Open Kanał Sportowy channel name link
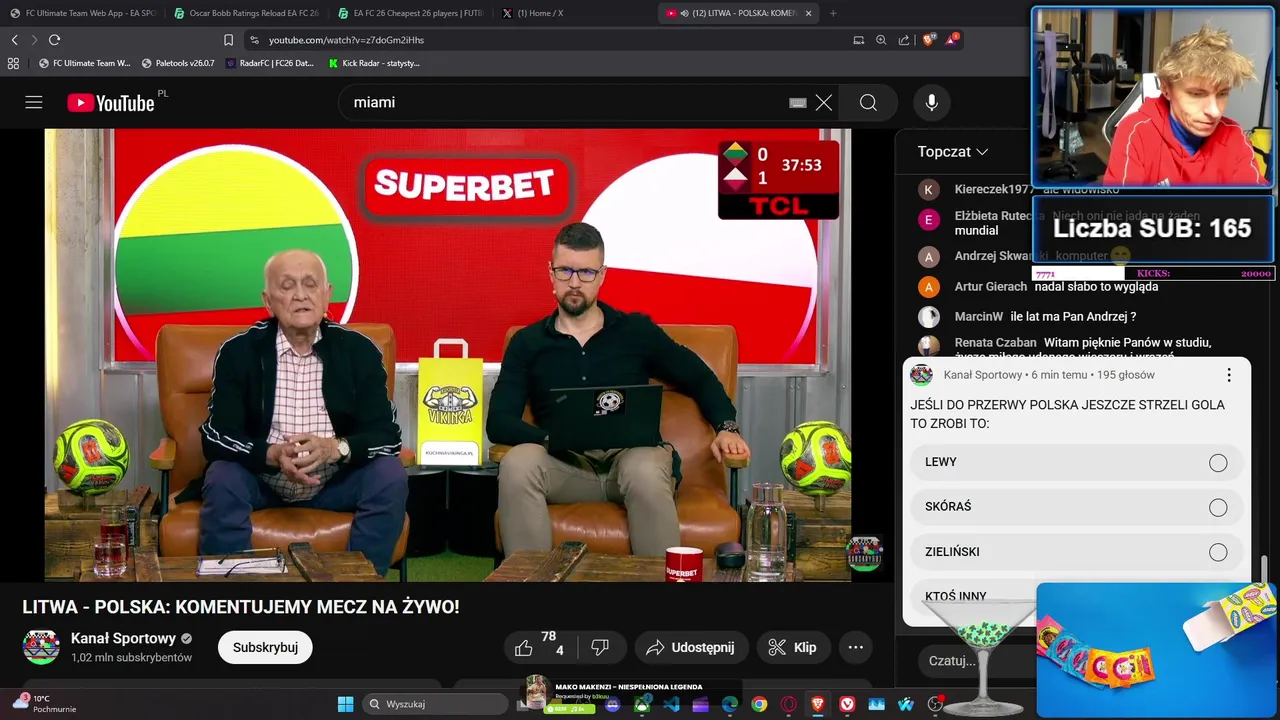Viewport: 1280px width, 720px height. click(x=123, y=638)
